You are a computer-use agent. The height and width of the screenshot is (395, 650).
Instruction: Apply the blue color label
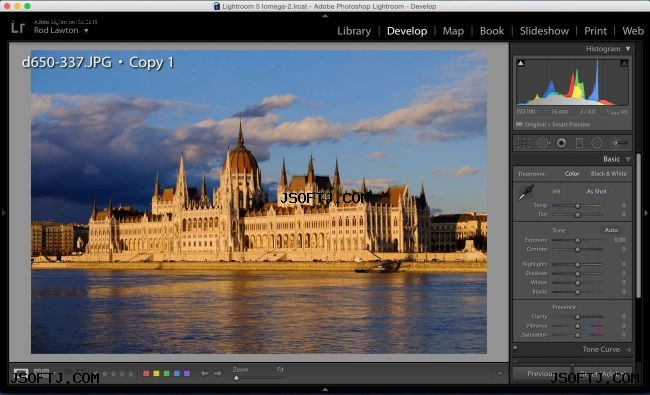tap(177, 373)
